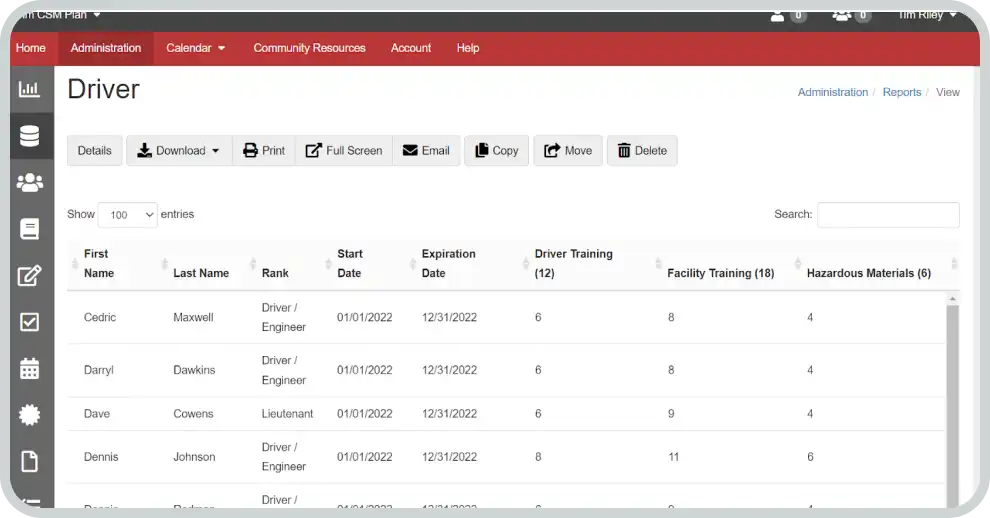Open the bar chart sidebar icon
This screenshot has width=990, height=518.
pos(30,90)
